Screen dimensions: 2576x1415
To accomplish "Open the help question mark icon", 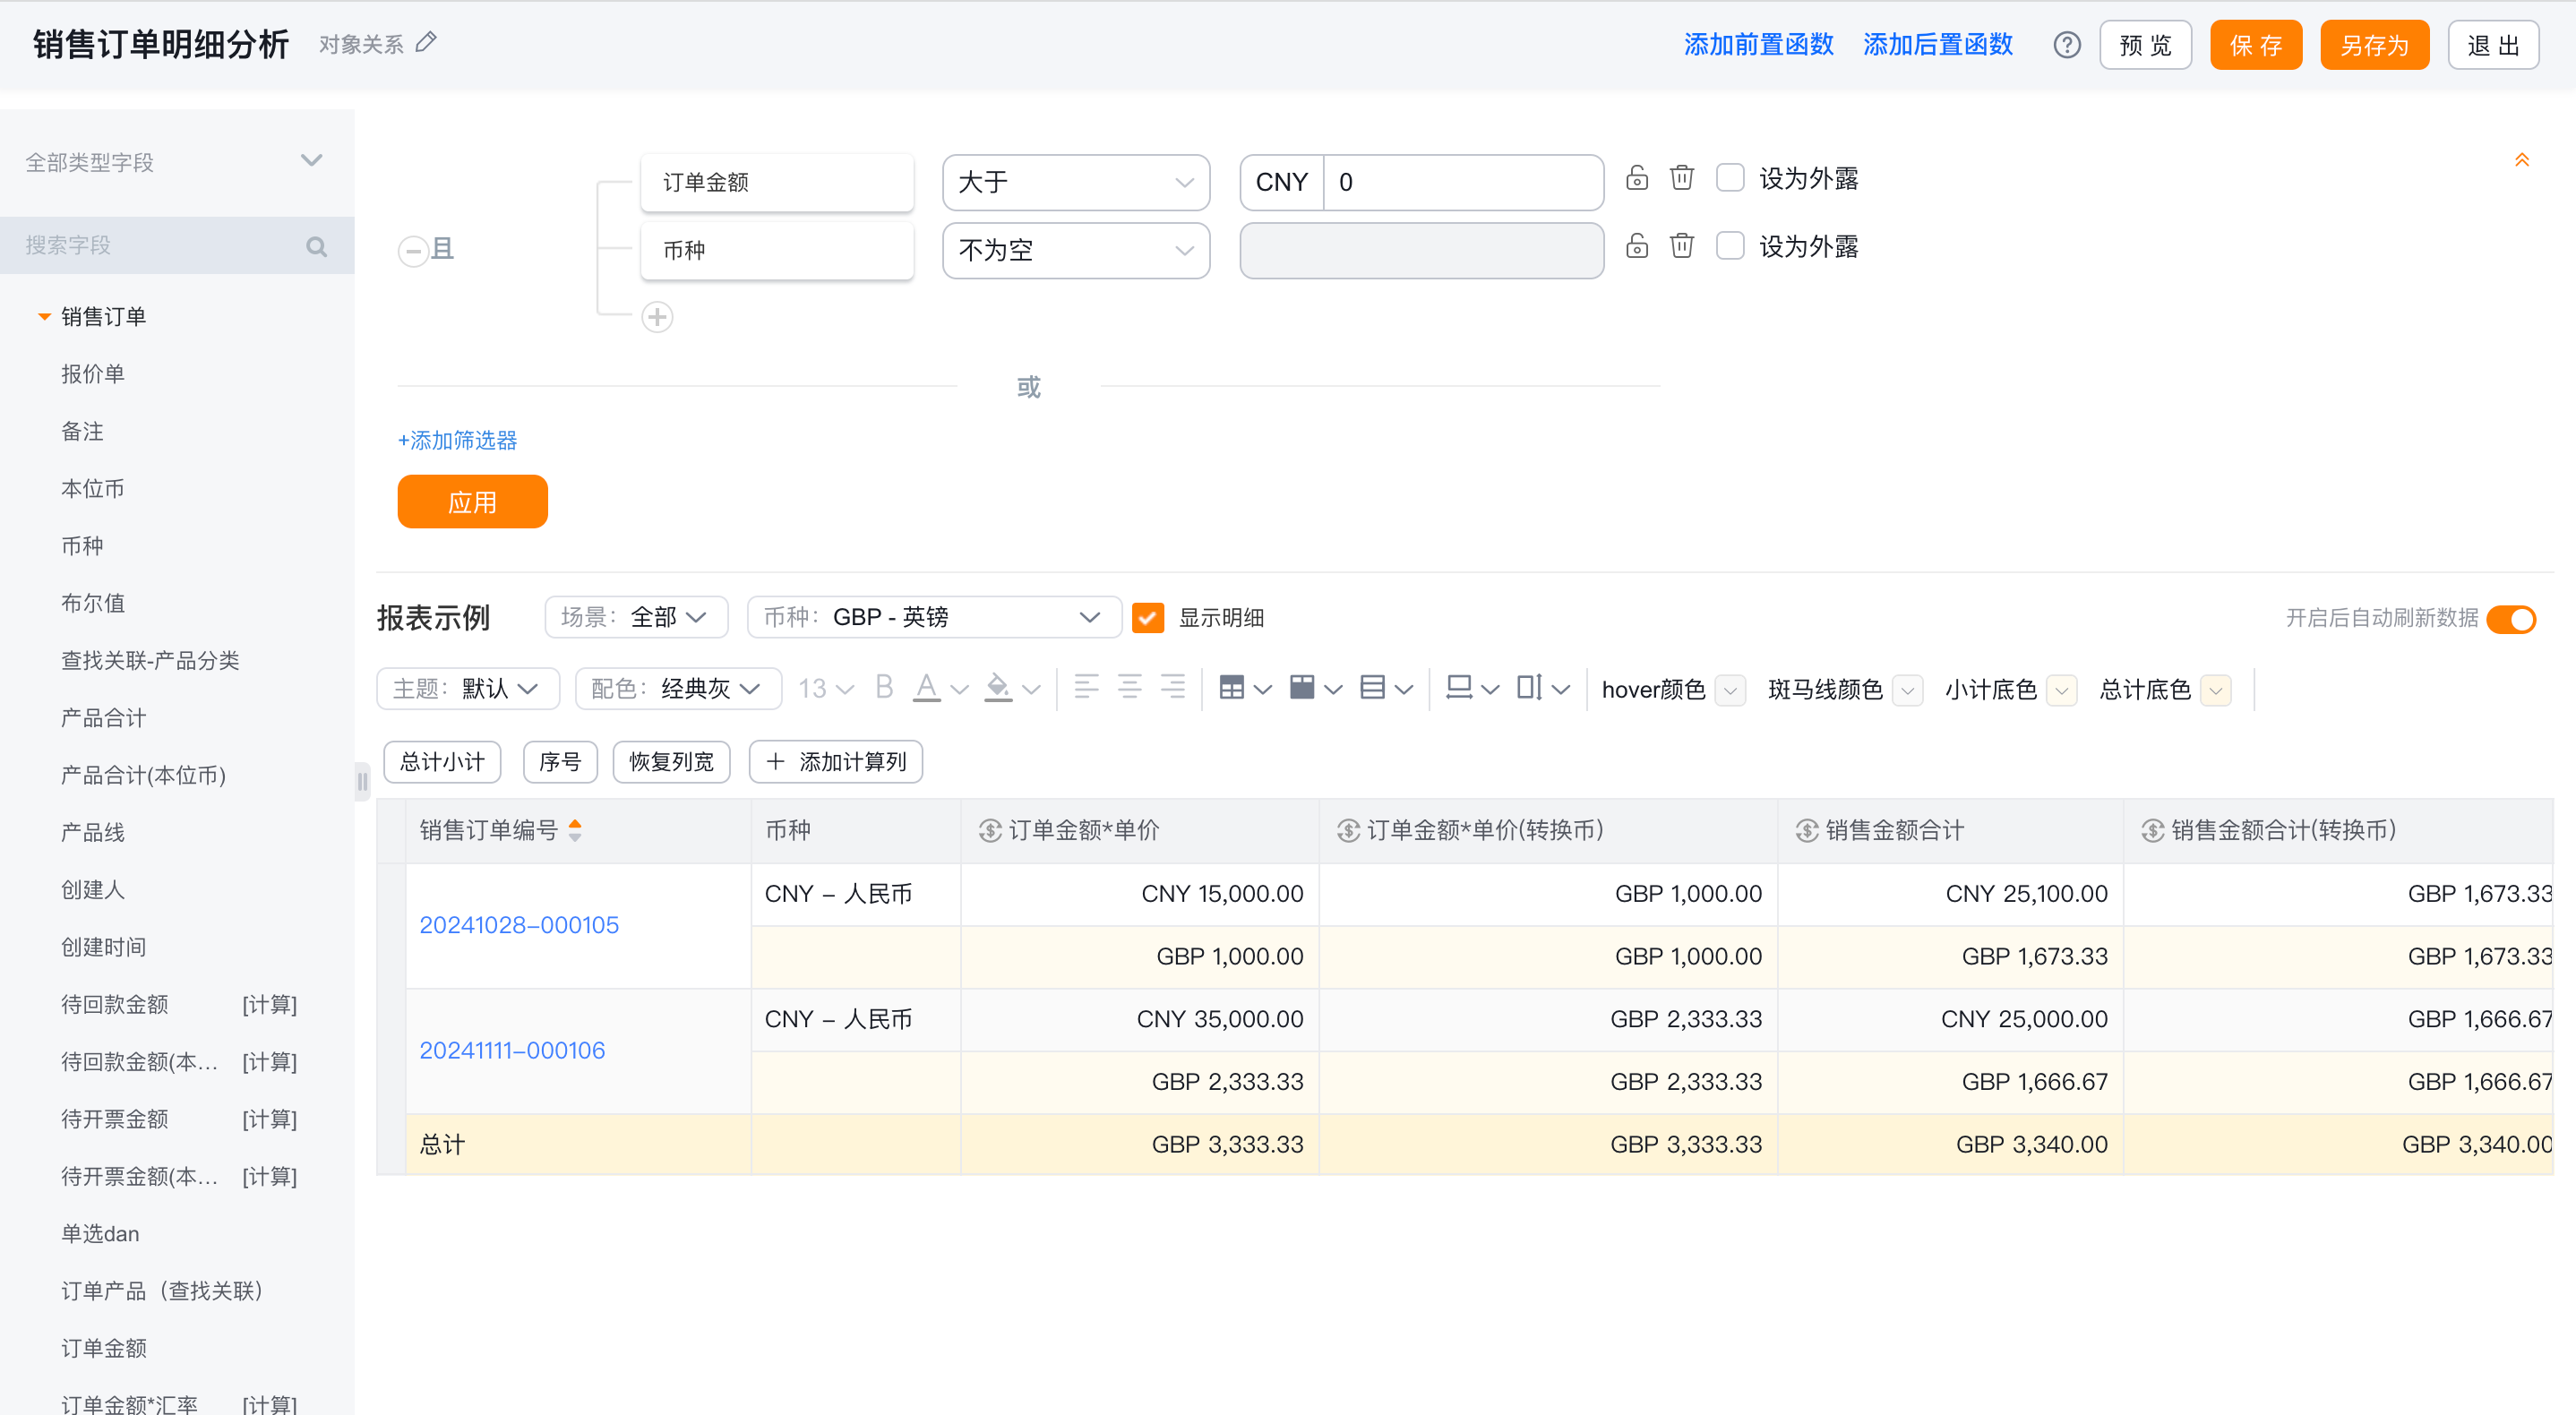I will click(x=2066, y=45).
